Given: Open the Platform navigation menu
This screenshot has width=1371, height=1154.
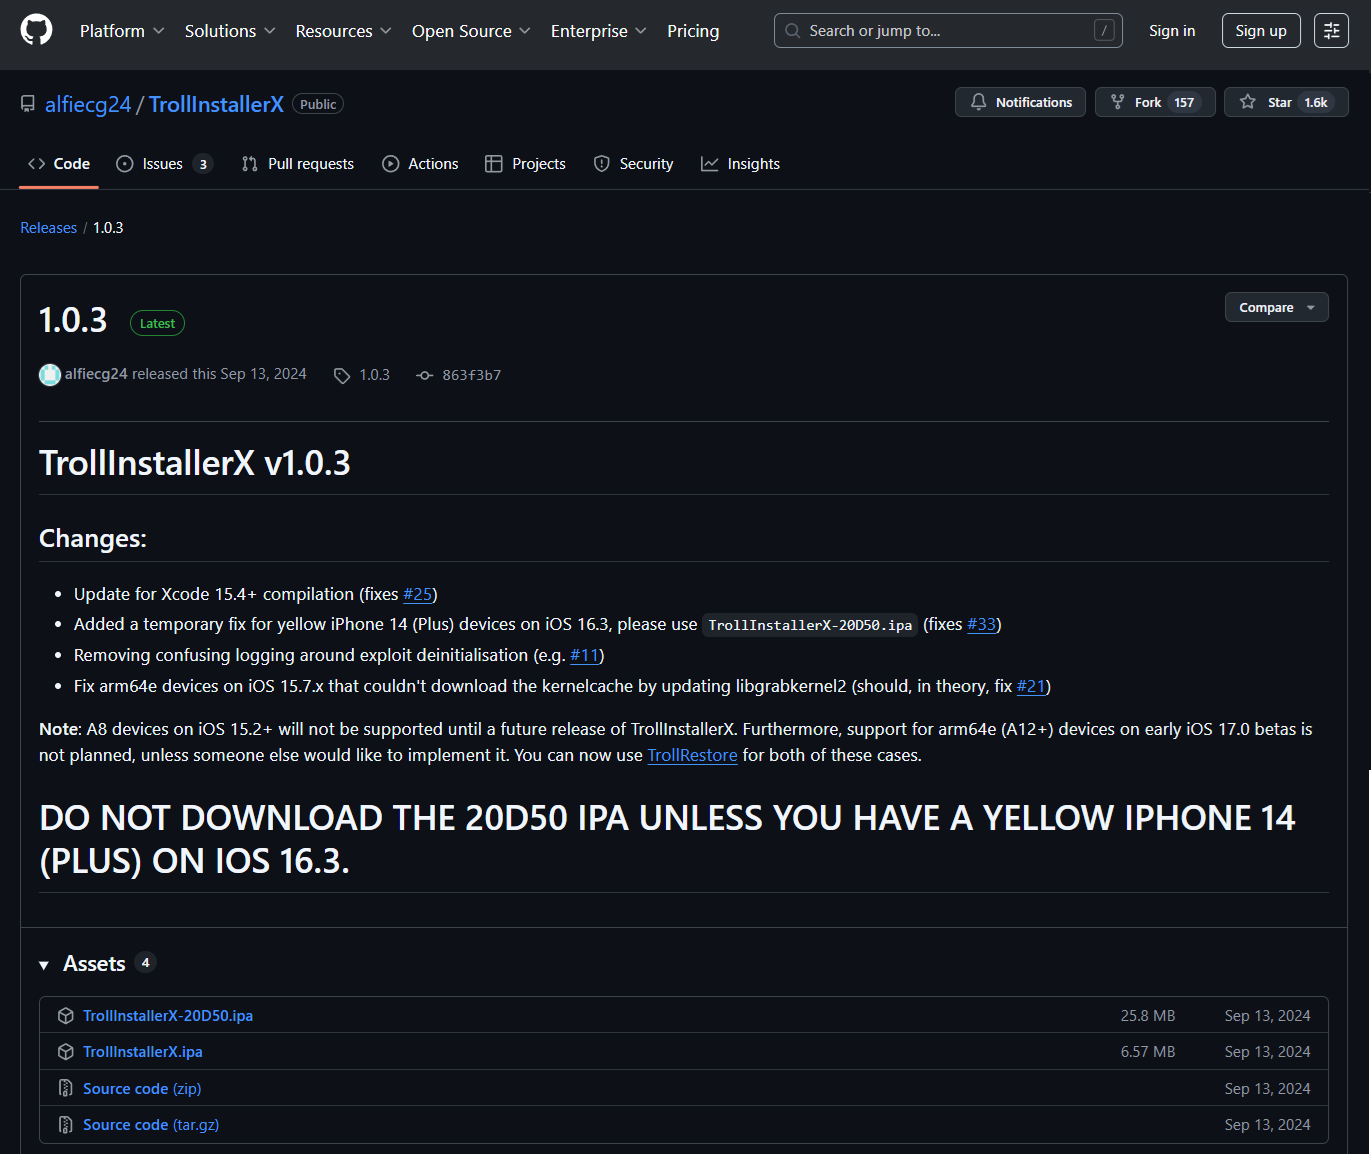Looking at the screenshot, I should [122, 31].
